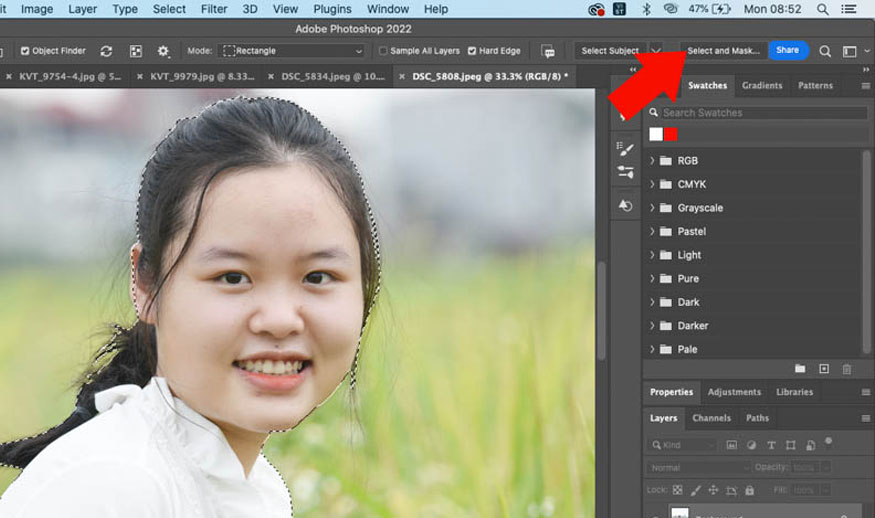Expand the Pastel swatch group
The width and height of the screenshot is (875, 518).
(x=652, y=231)
